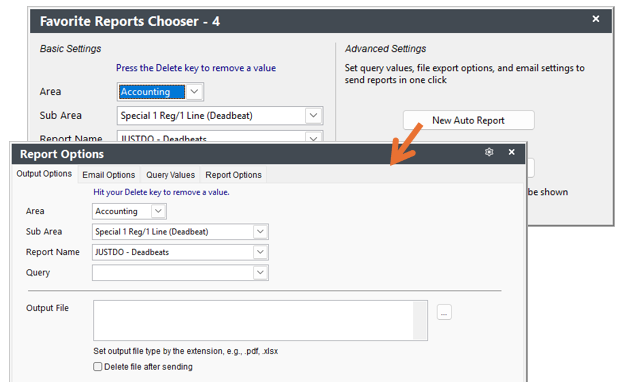The height and width of the screenshot is (382, 619).
Task: Expand Report Name dropdown in Favorite Reports Chooser
Action: [x=313, y=138]
